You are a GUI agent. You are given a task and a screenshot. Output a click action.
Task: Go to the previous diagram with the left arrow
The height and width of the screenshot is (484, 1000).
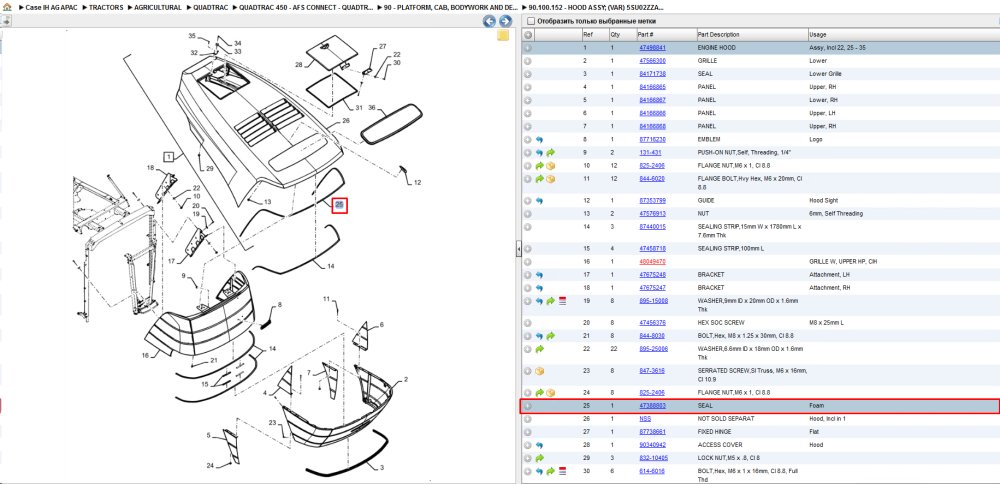(x=489, y=21)
